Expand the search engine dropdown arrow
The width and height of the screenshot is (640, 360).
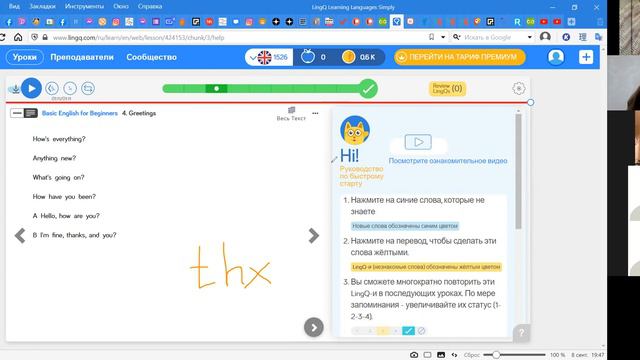pyautogui.click(x=529, y=37)
